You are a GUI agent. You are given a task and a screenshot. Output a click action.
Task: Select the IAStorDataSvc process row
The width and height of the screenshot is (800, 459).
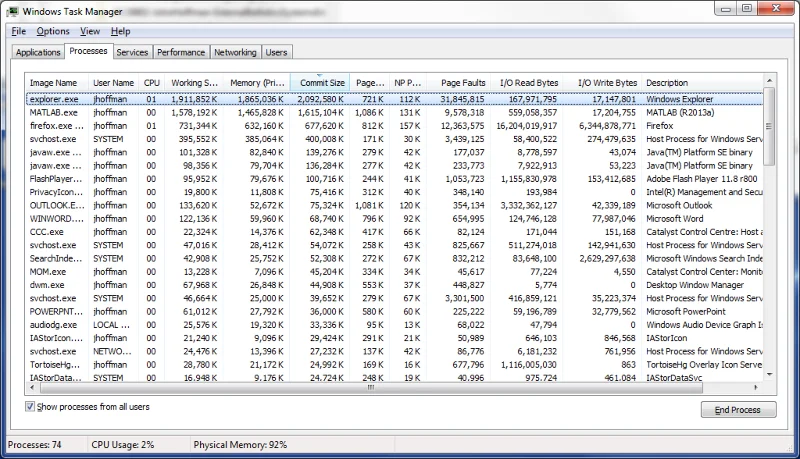pyautogui.click(x=394, y=377)
